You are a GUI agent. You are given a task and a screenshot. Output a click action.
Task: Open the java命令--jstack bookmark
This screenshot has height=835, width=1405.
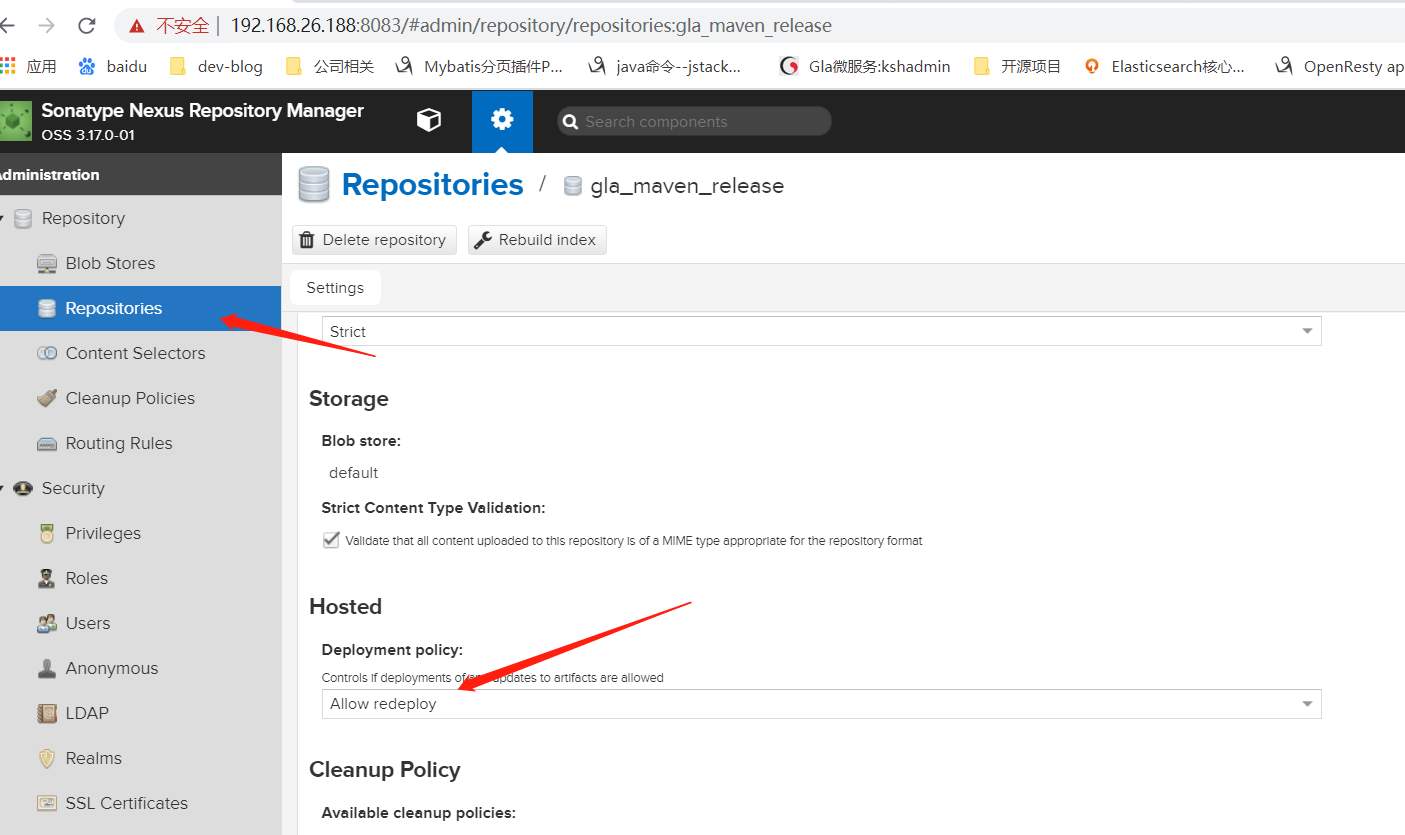coord(665,66)
